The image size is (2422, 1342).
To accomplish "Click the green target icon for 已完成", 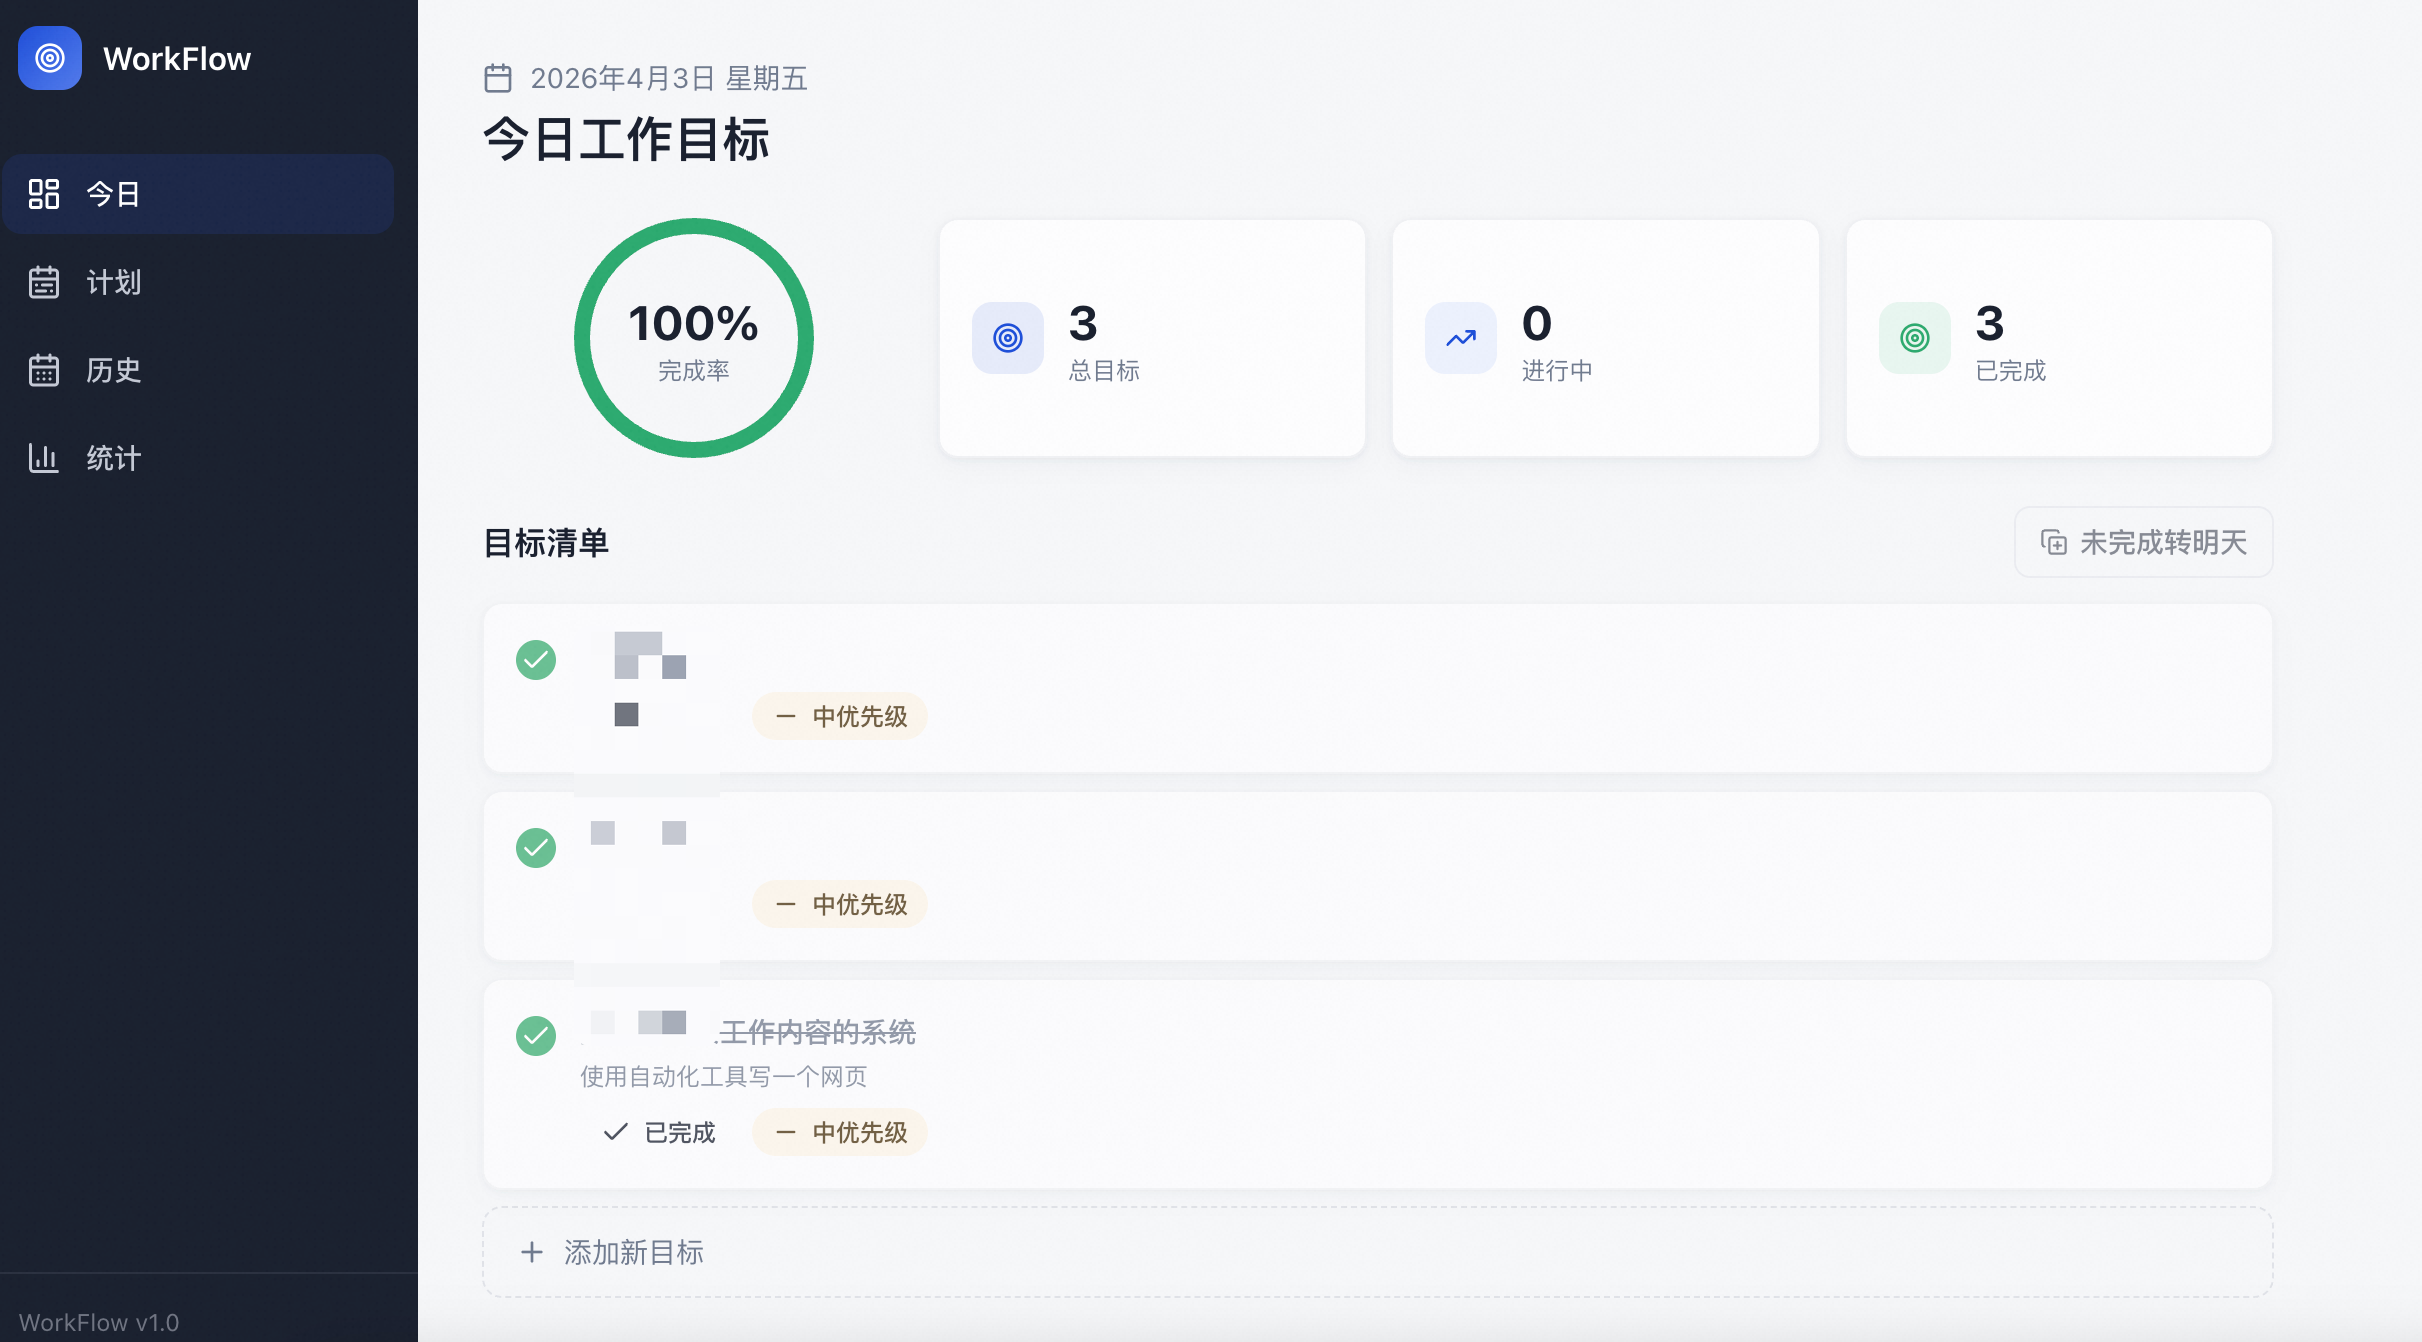I will 1914,338.
